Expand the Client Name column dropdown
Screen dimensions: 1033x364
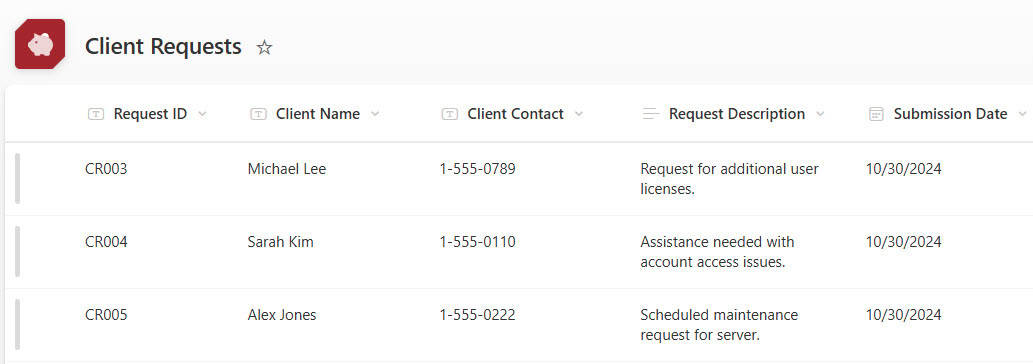click(x=375, y=115)
